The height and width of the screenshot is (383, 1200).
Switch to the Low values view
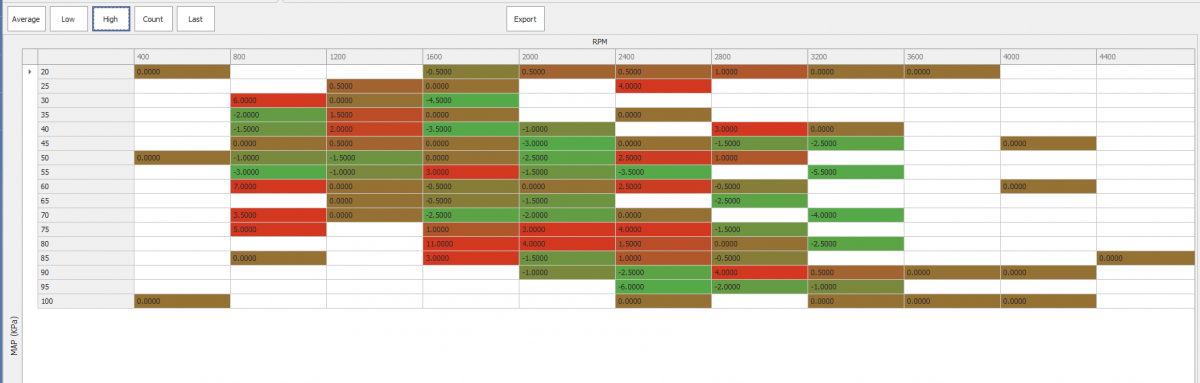[x=68, y=19]
